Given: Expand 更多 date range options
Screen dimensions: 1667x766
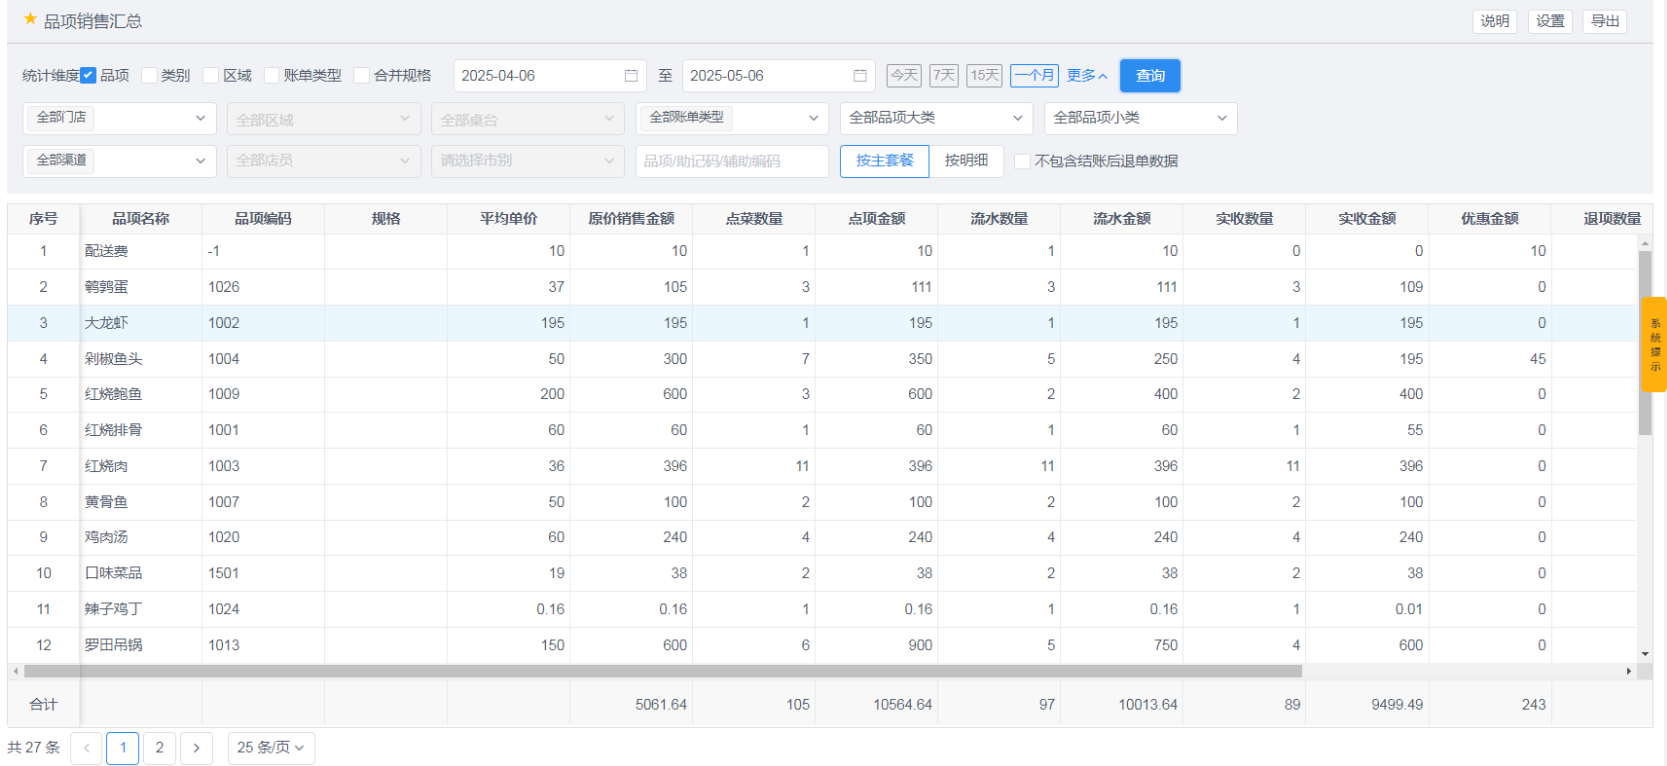Looking at the screenshot, I should point(1087,75).
